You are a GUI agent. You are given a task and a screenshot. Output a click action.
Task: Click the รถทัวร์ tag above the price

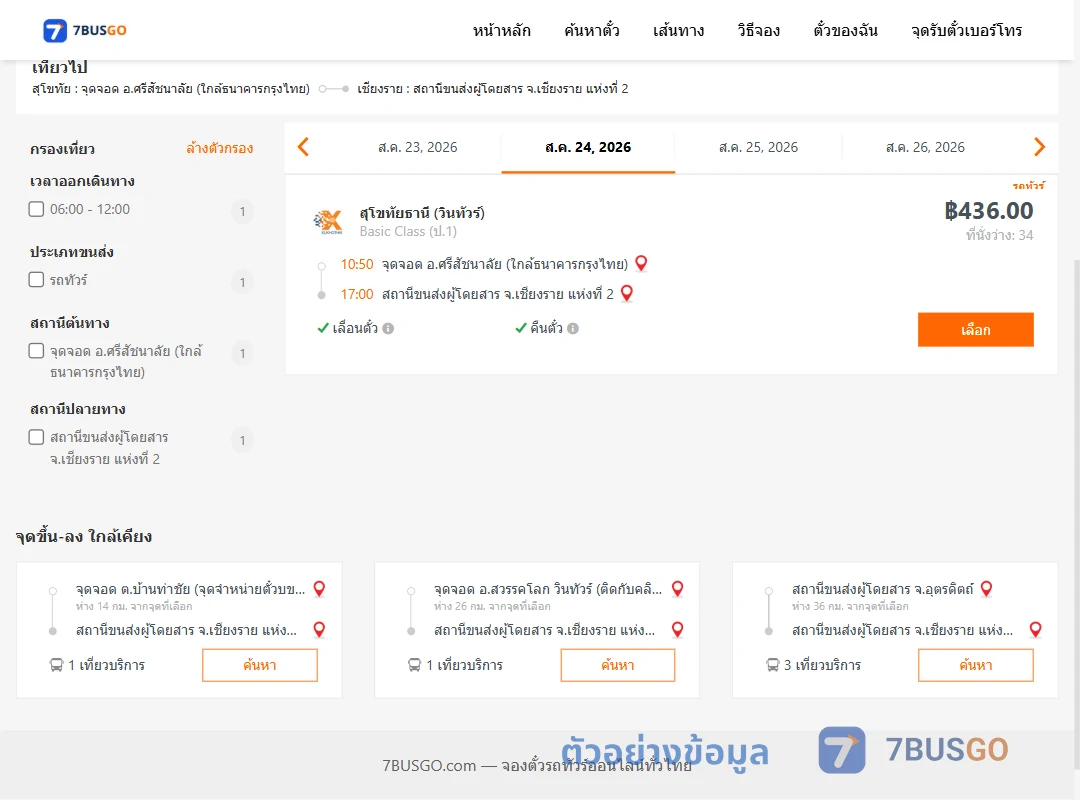click(1028, 185)
